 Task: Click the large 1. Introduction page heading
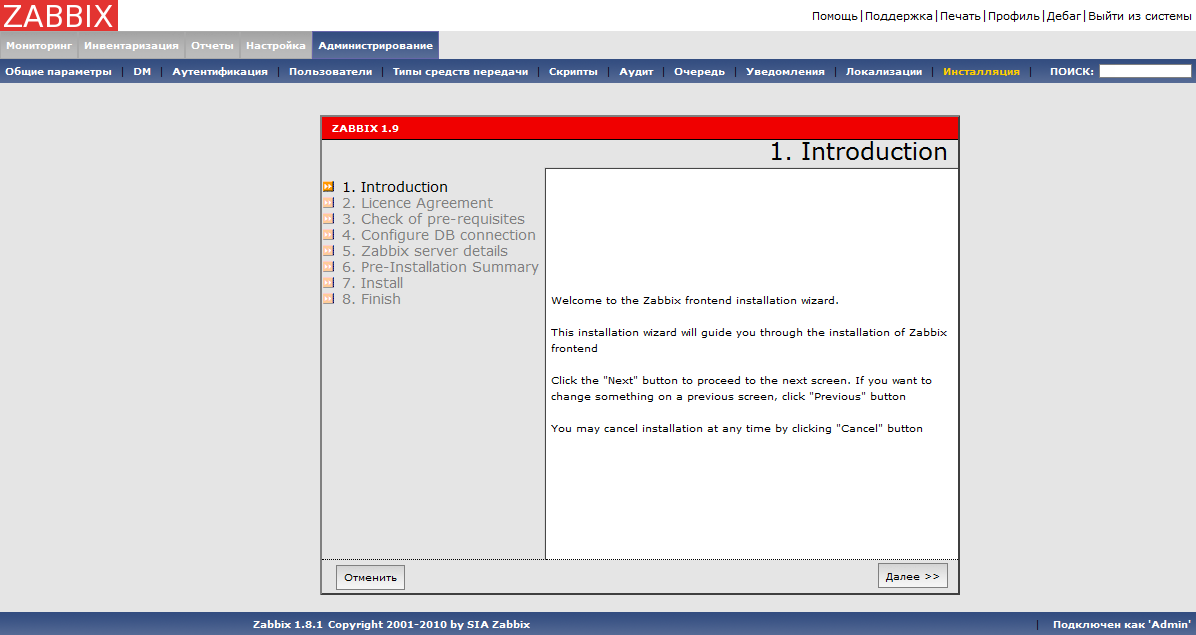click(858, 152)
